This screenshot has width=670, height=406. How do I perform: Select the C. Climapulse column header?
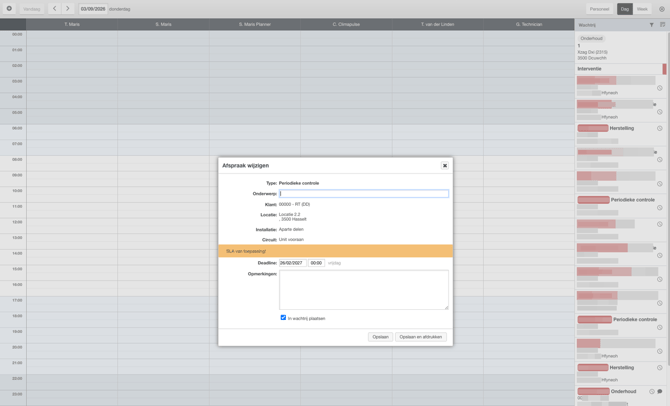[x=346, y=24]
